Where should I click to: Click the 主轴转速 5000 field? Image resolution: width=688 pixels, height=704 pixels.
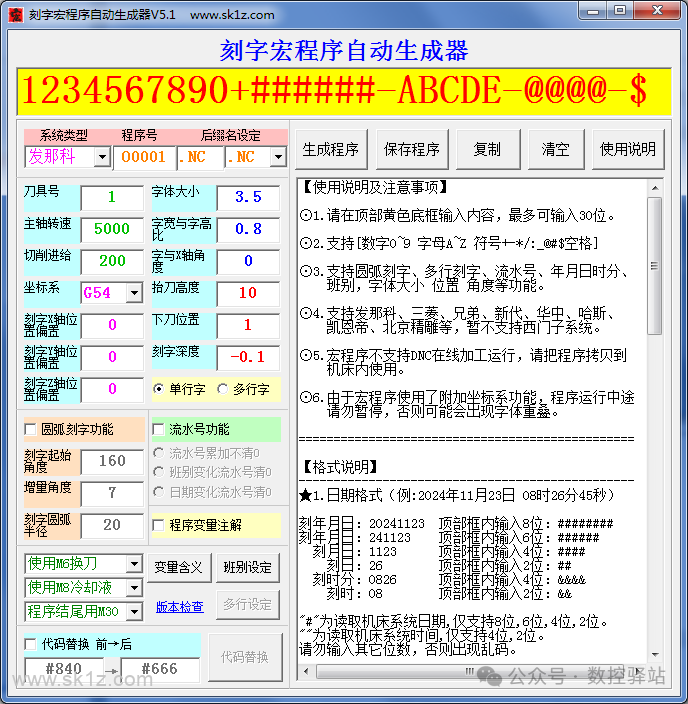[112, 229]
